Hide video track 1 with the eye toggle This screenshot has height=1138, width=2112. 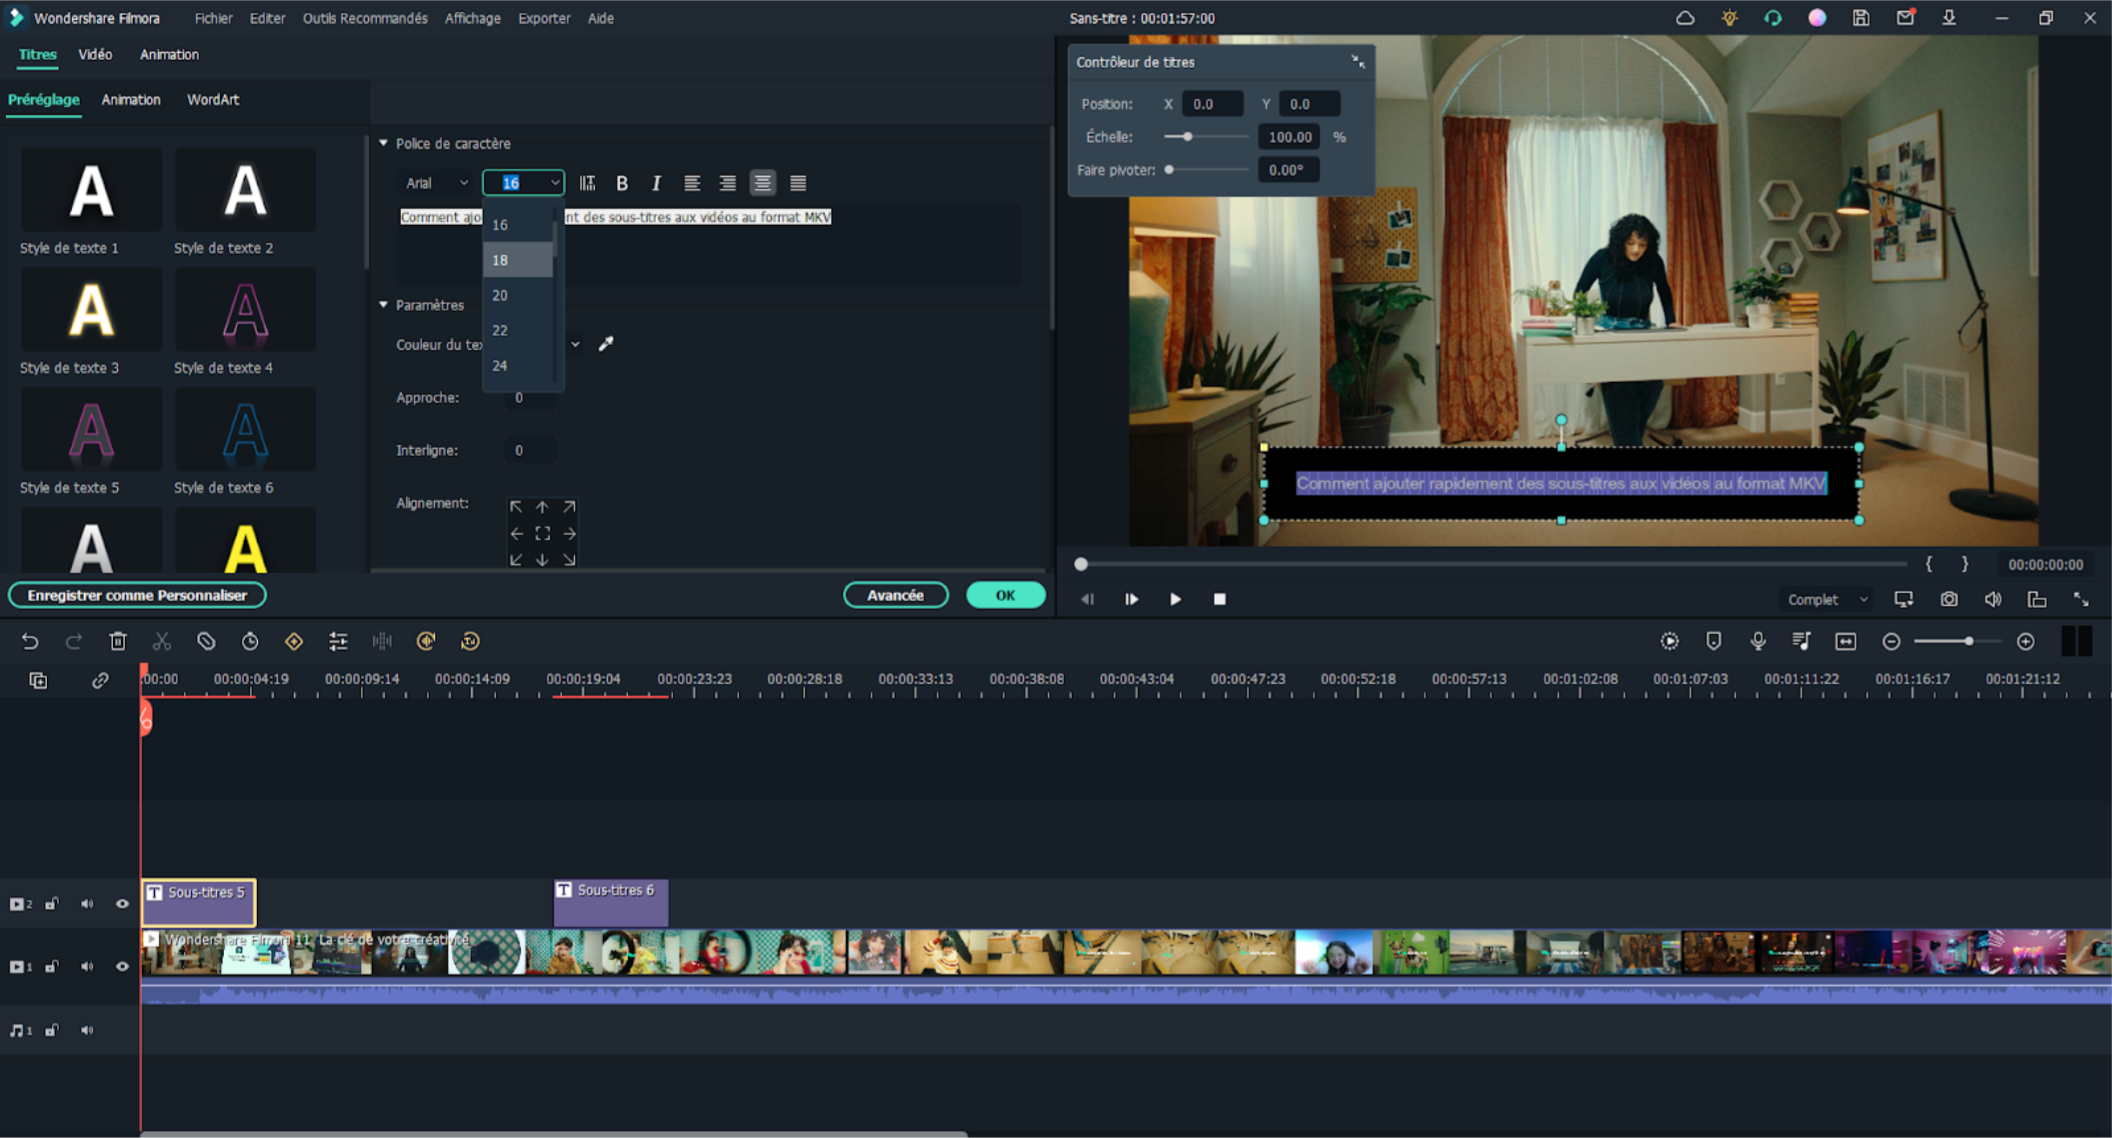(x=122, y=966)
